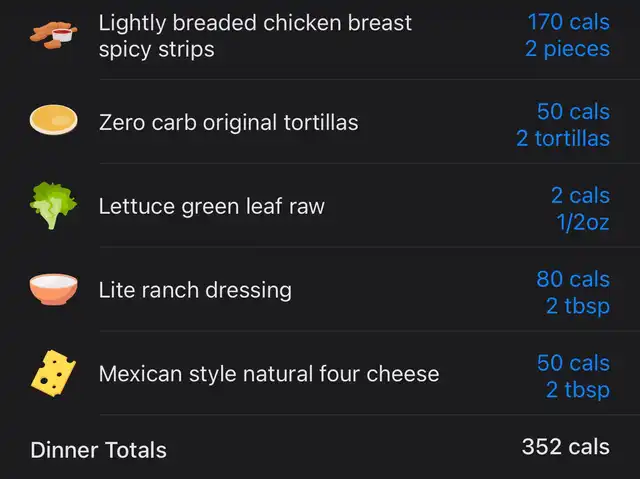Open Zero carb original tortillas entry
The width and height of the screenshot is (640, 479).
[x=229, y=122]
